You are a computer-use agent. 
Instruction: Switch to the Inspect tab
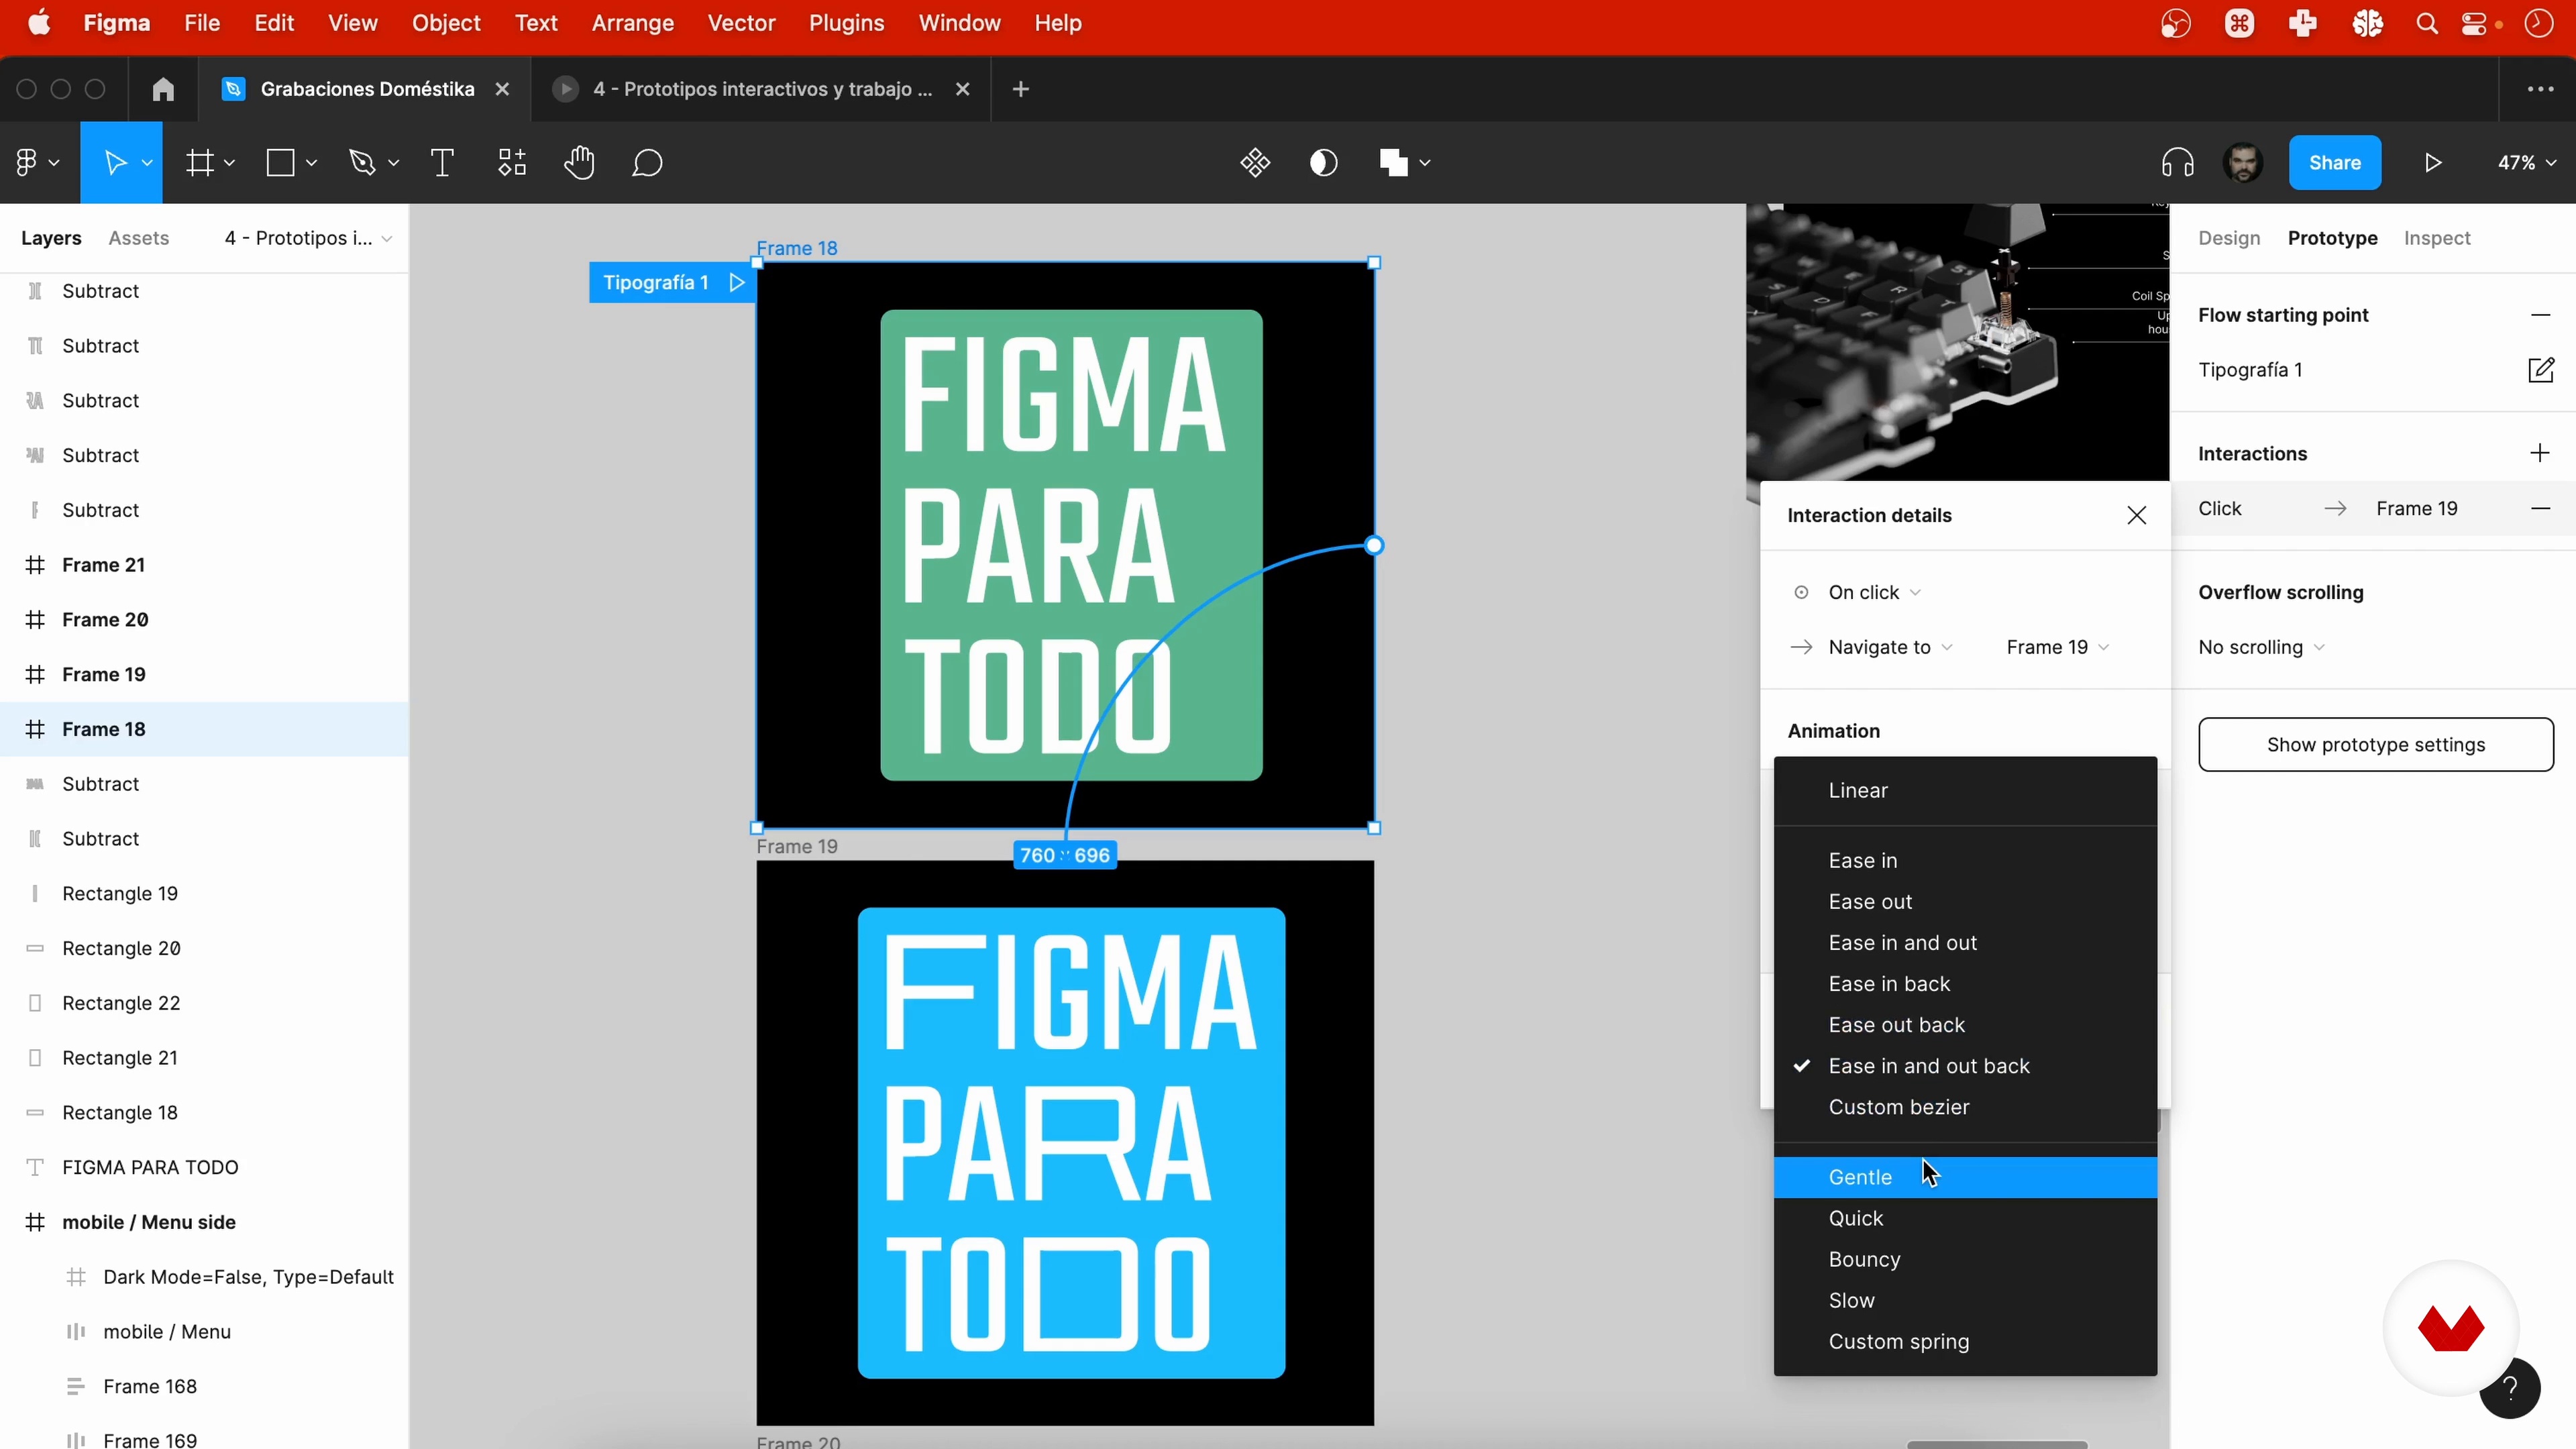coord(2437,238)
